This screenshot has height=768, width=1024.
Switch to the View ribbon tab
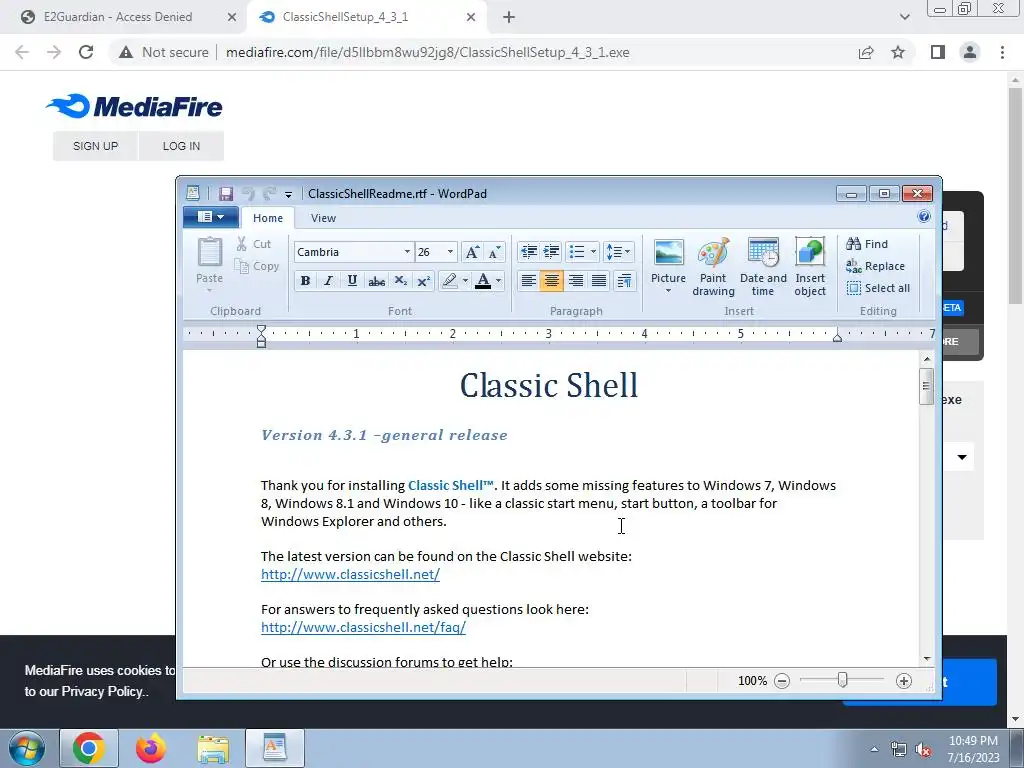click(323, 218)
